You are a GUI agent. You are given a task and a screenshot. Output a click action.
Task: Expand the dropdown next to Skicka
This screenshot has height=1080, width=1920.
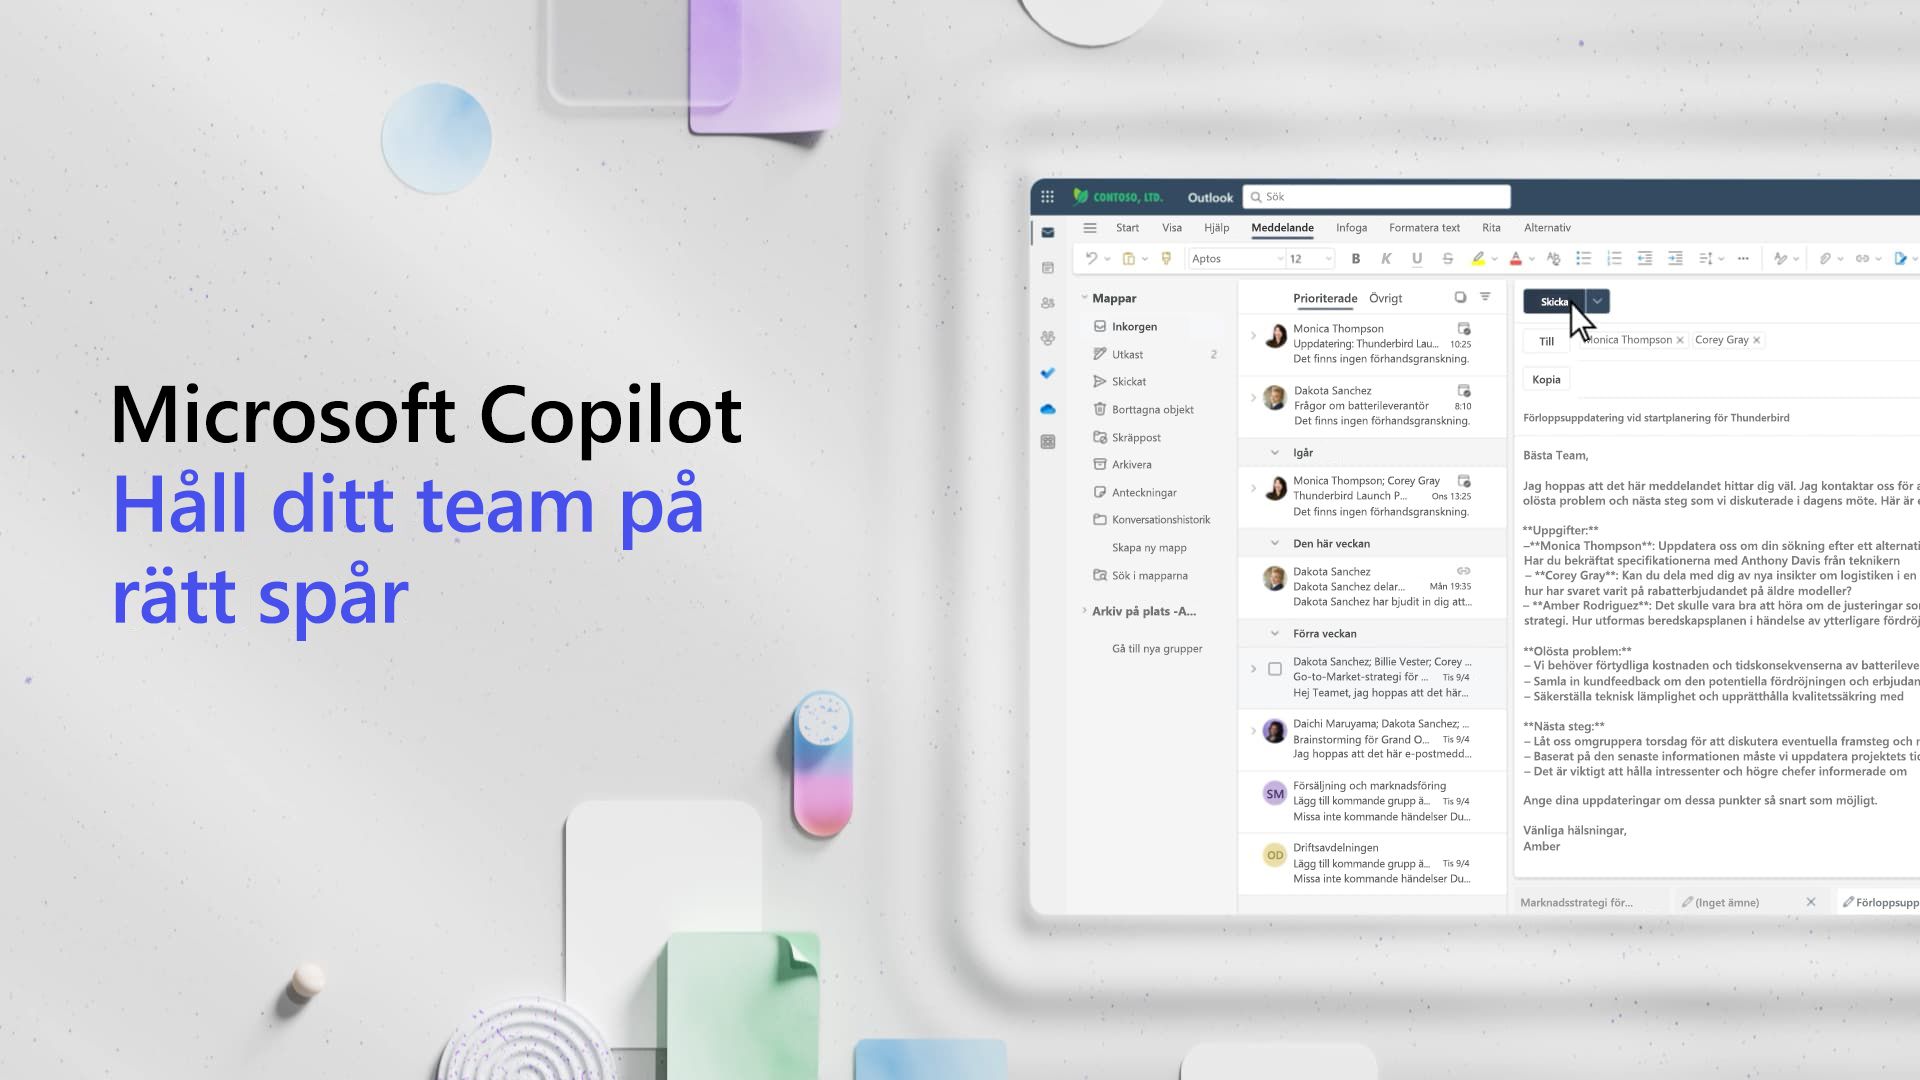pyautogui.click(x=1596, y=301)
